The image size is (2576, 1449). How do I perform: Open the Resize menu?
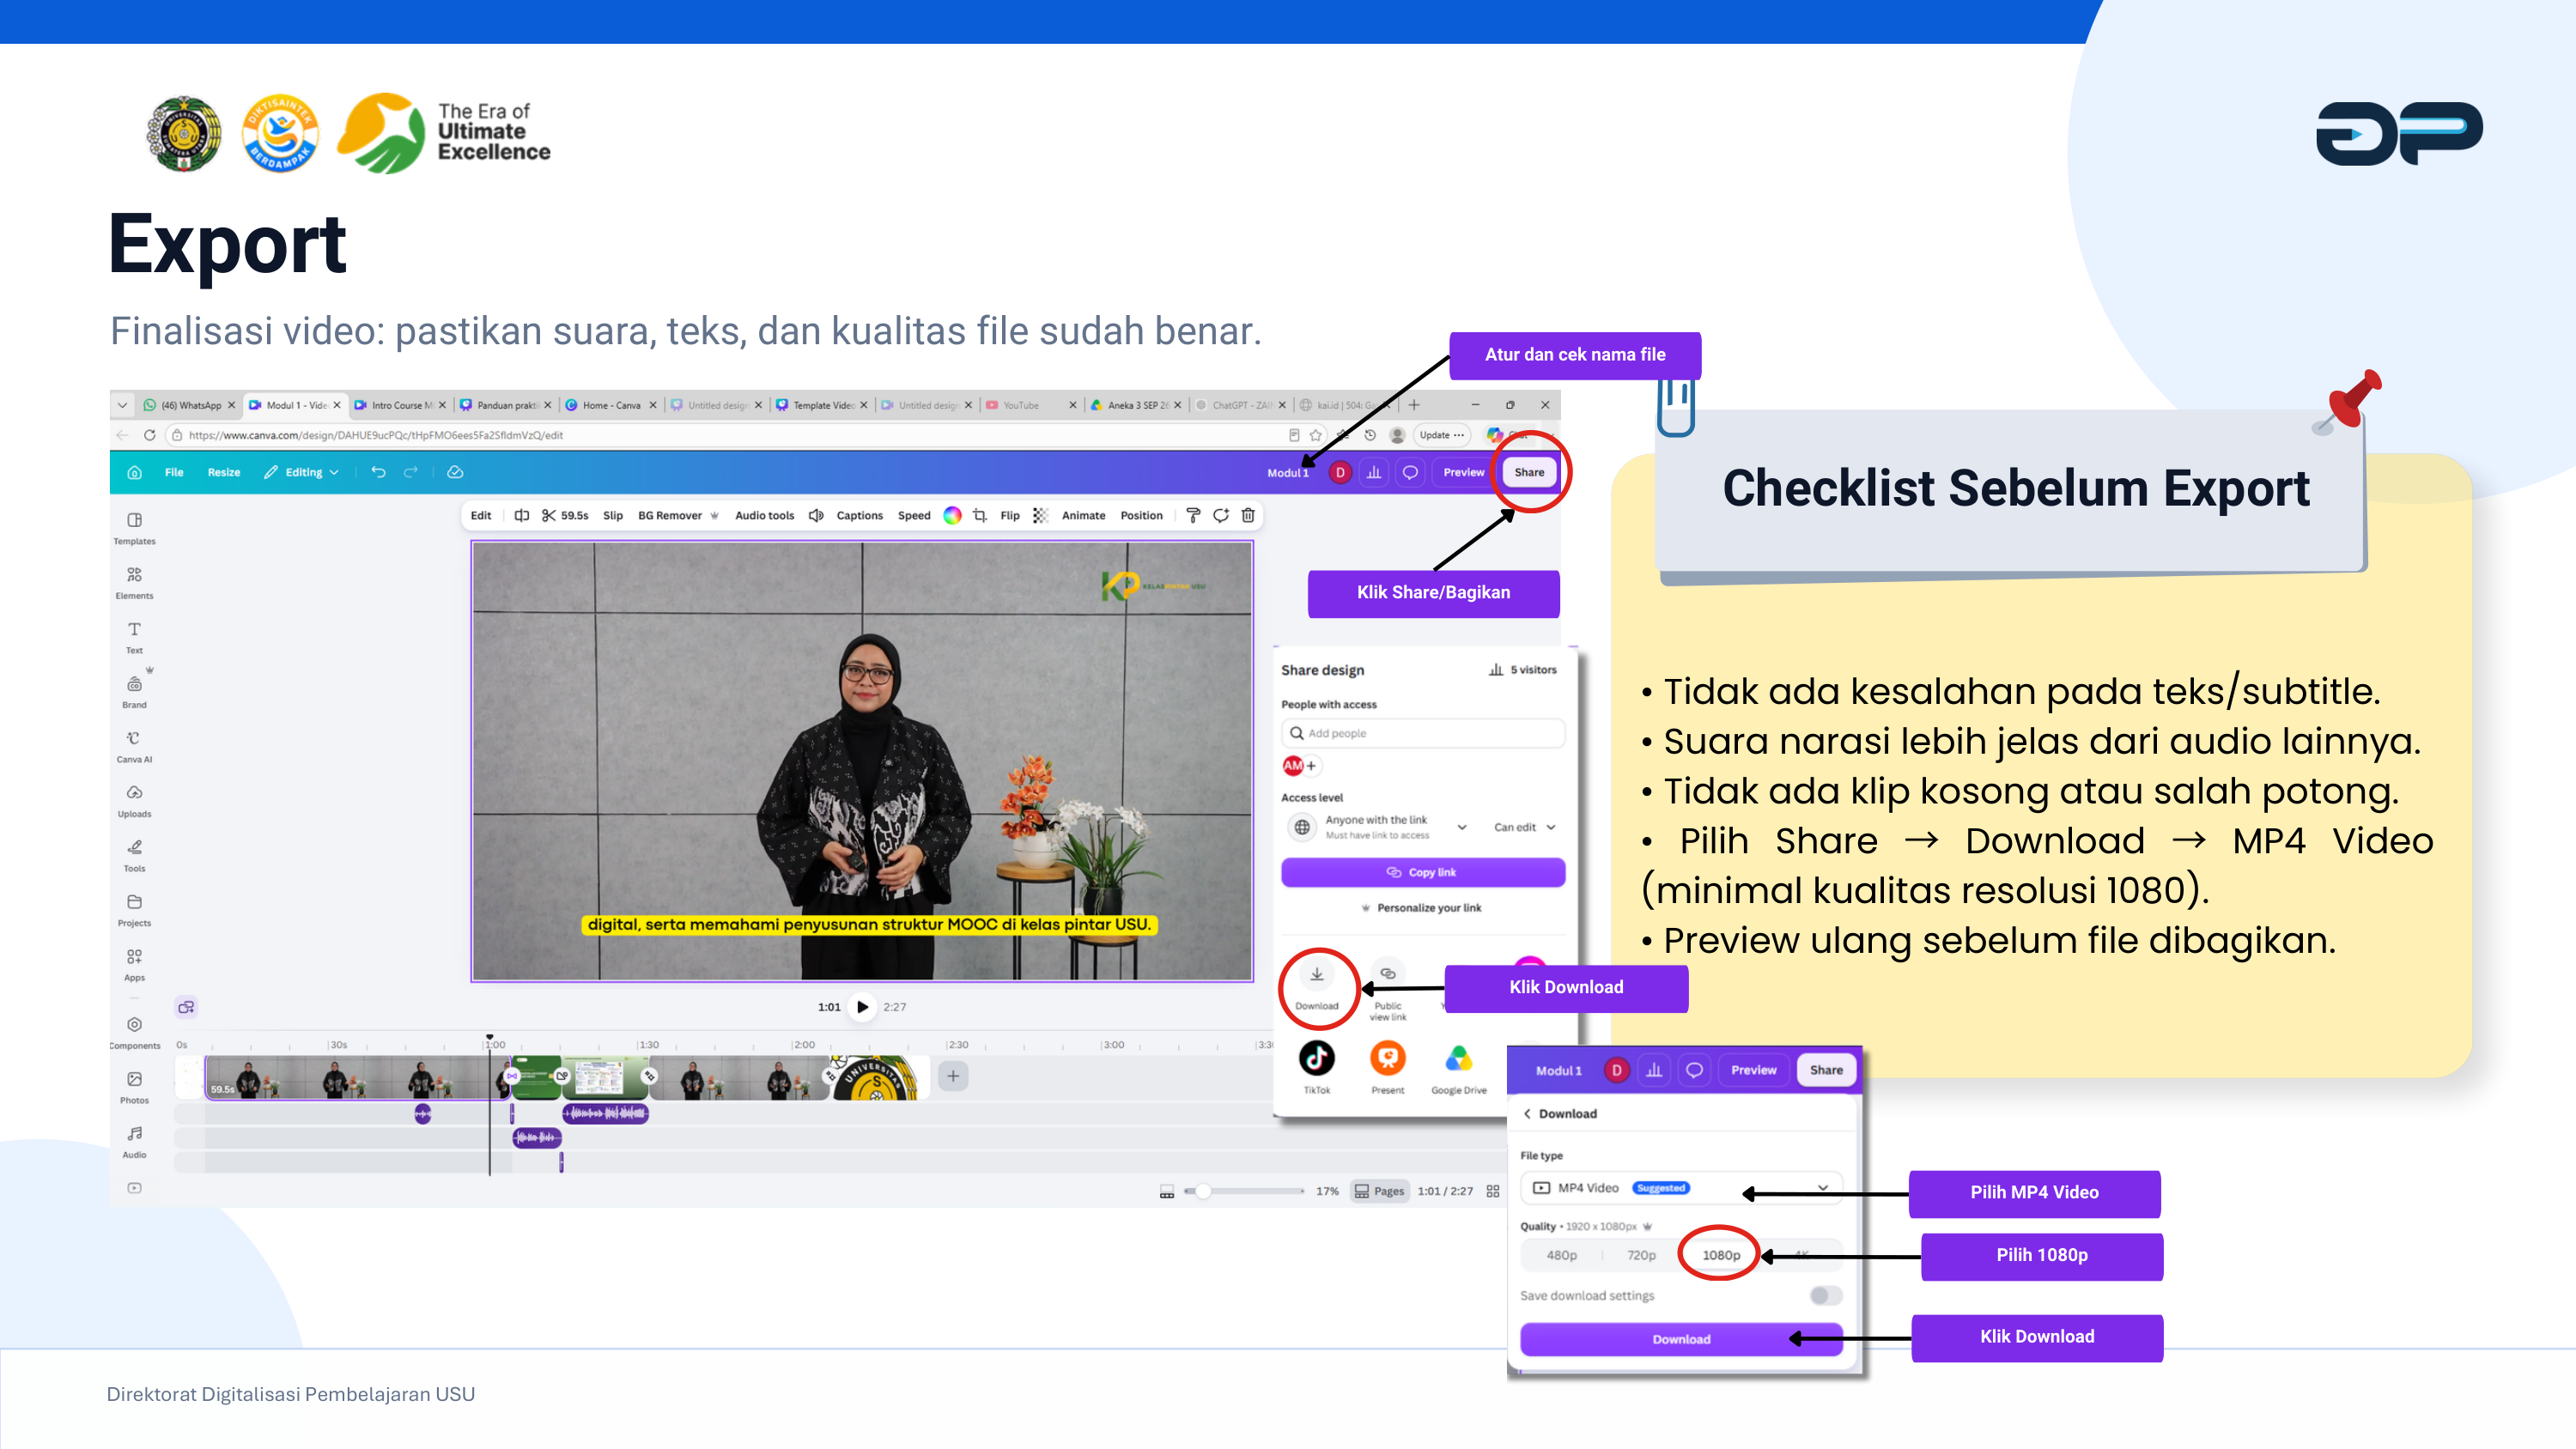[x=224, y=472]
